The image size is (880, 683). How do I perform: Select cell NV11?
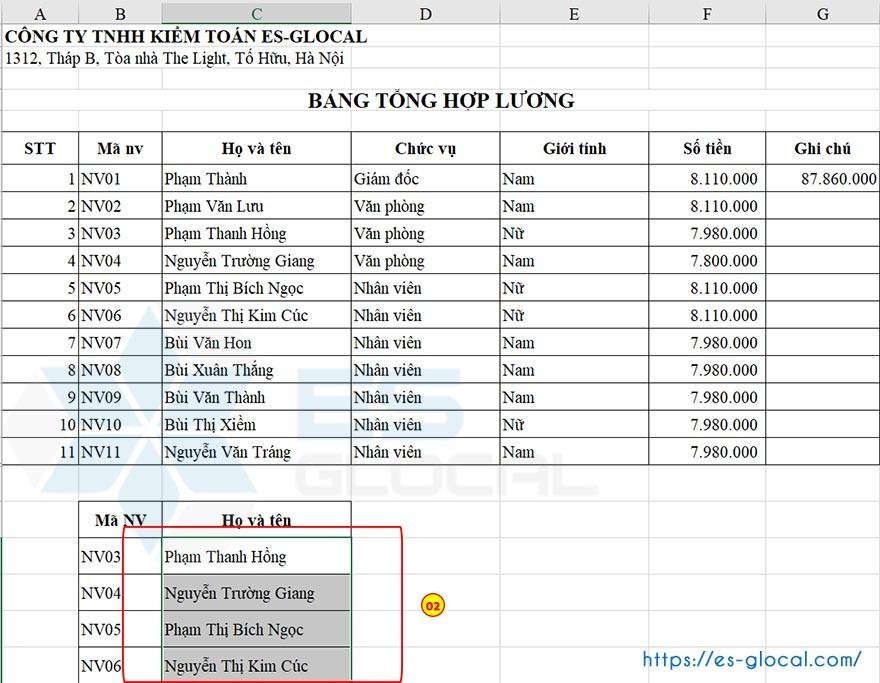click(x=120, y=452)
